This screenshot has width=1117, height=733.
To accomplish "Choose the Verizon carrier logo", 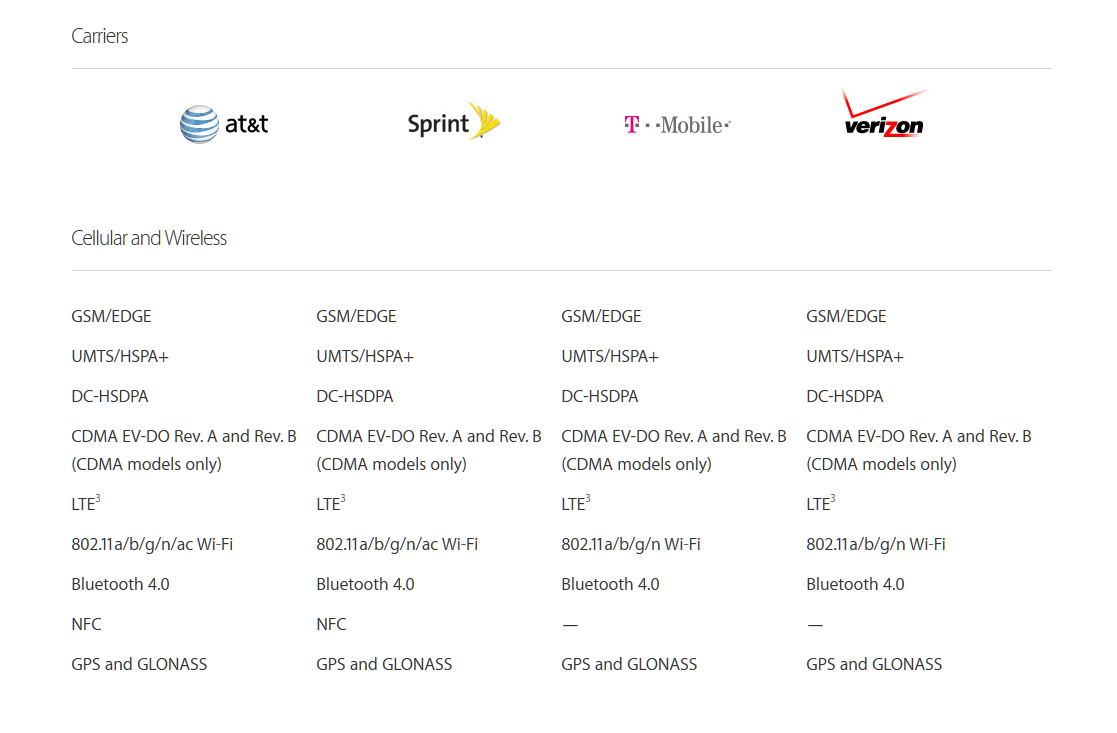I will click(x=884, y=113).
